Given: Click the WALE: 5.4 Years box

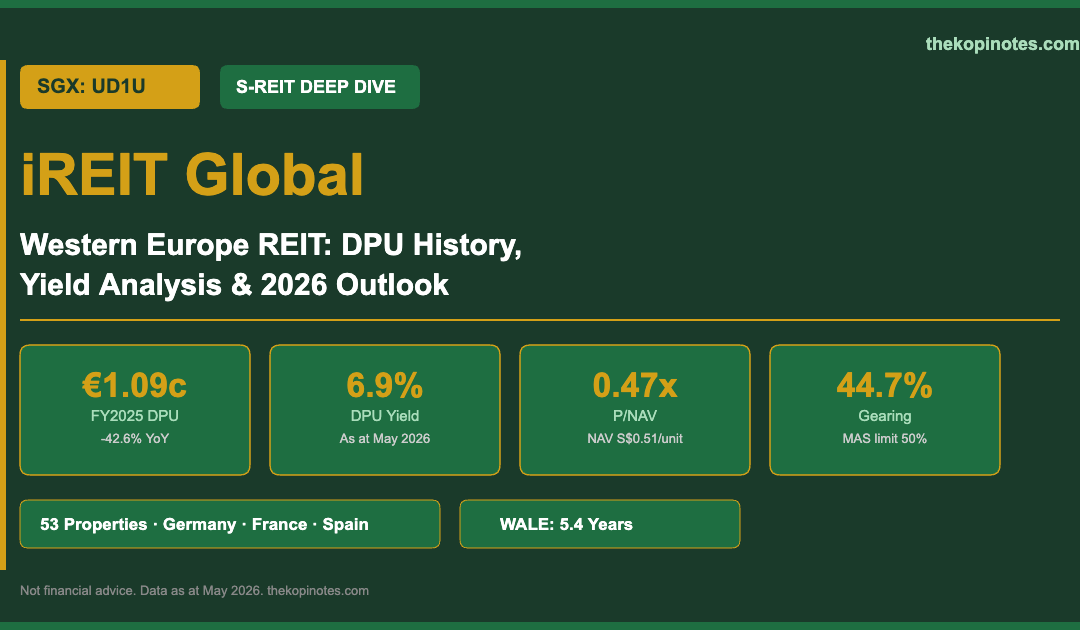Looking at the screenshot, I should click(x=600, y=524).
